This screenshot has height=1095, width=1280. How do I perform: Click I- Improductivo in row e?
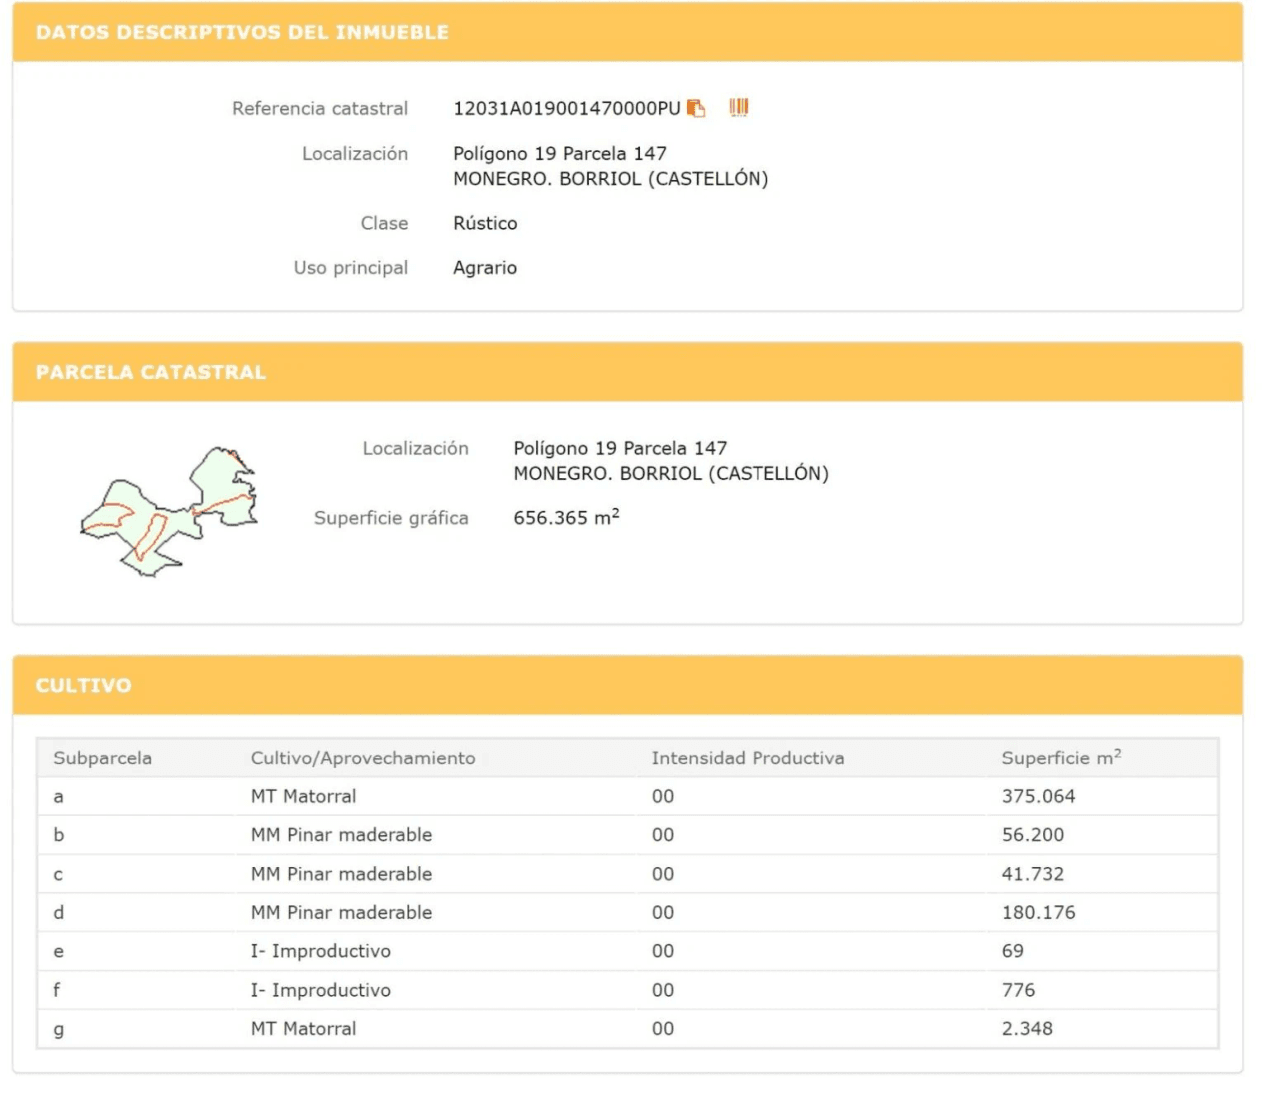(321, 951)
